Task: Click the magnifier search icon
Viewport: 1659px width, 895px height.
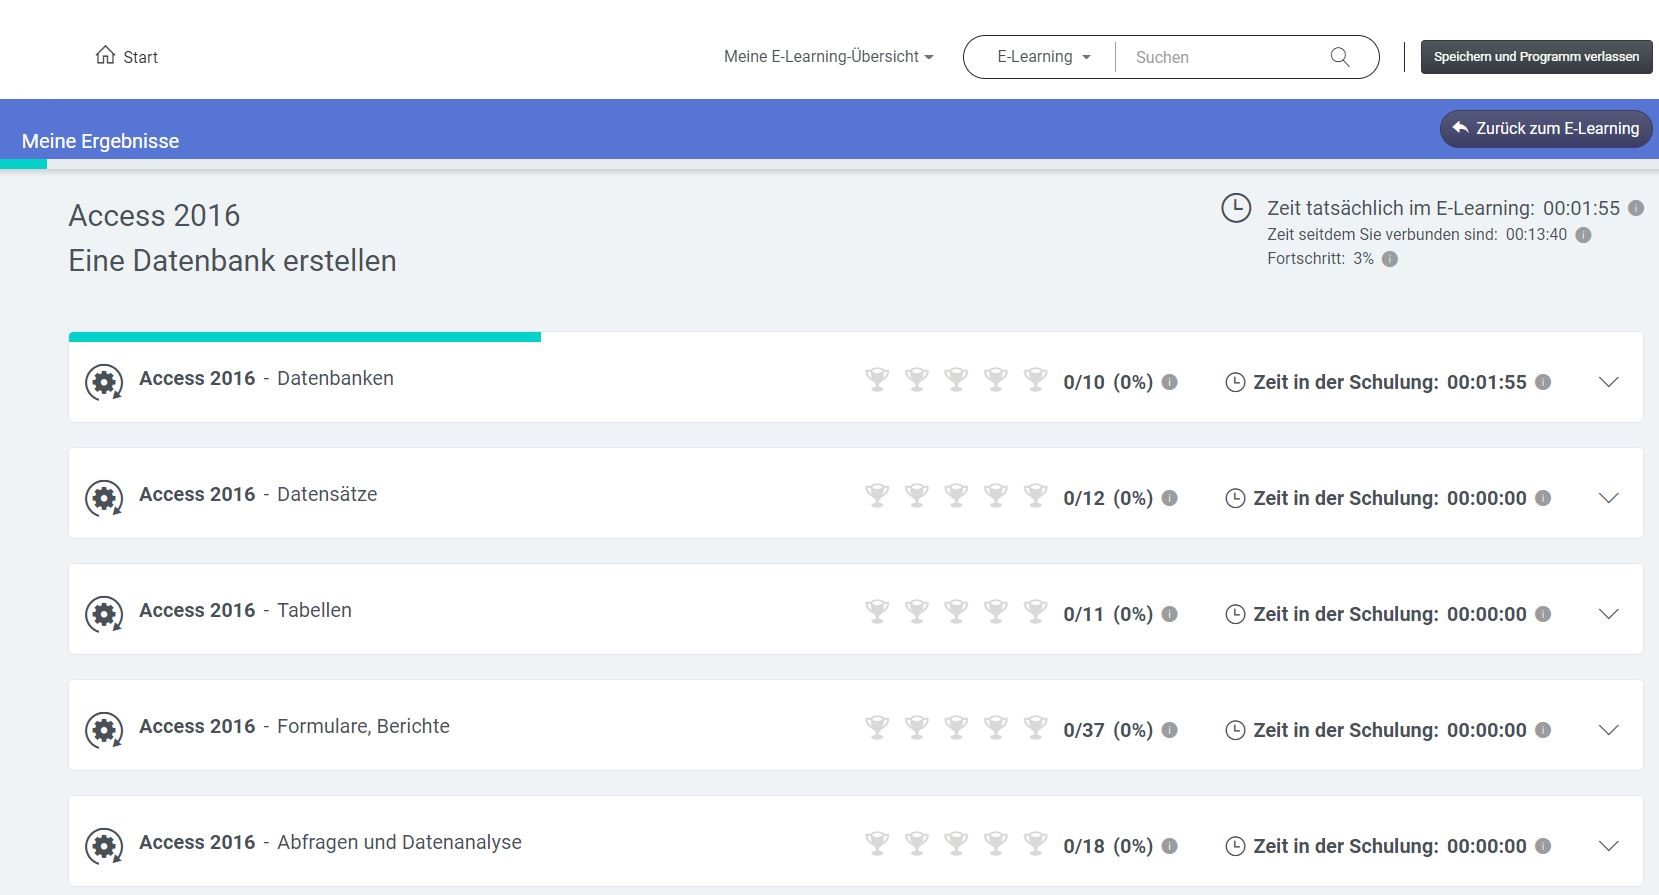Action: 1340,57
